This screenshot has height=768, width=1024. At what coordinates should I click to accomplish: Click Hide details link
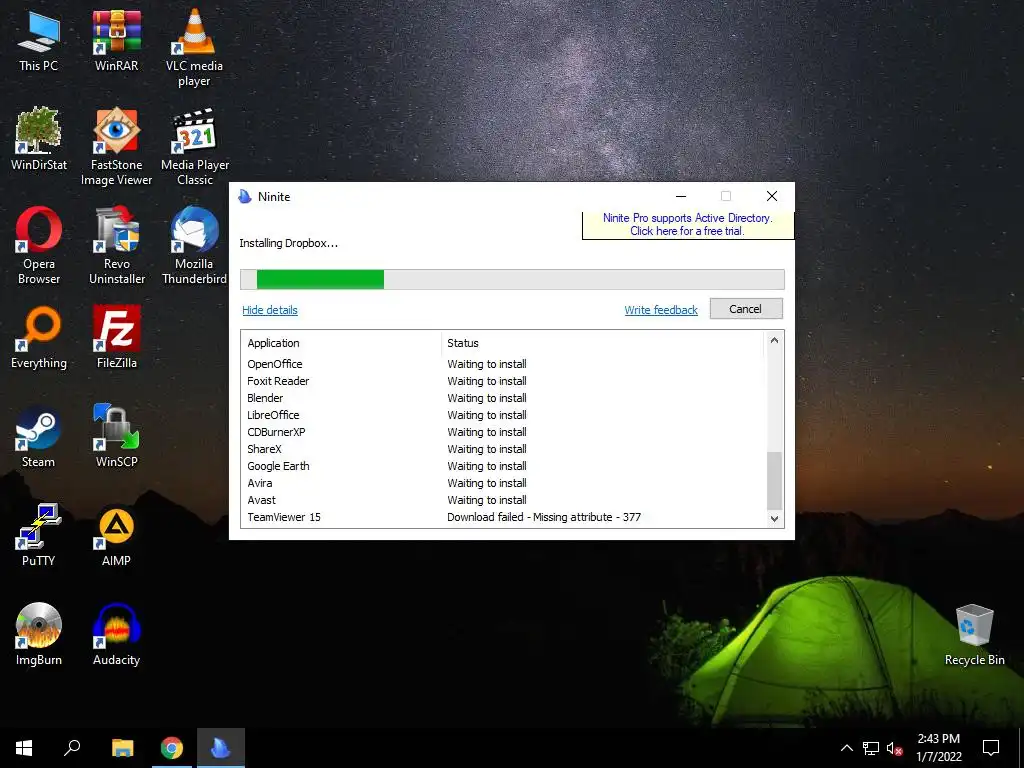click(270, 310)
